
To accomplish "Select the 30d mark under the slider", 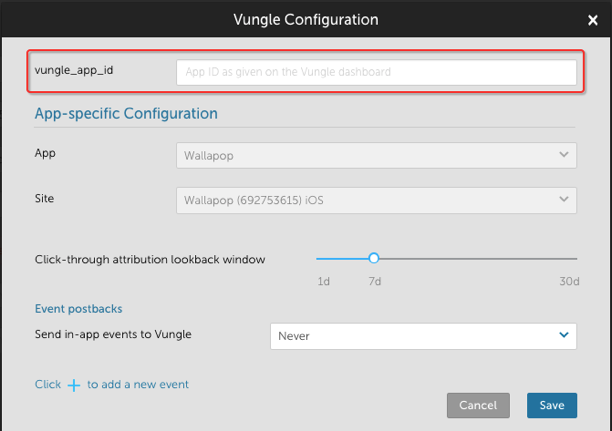I will [x=569, y=281].
